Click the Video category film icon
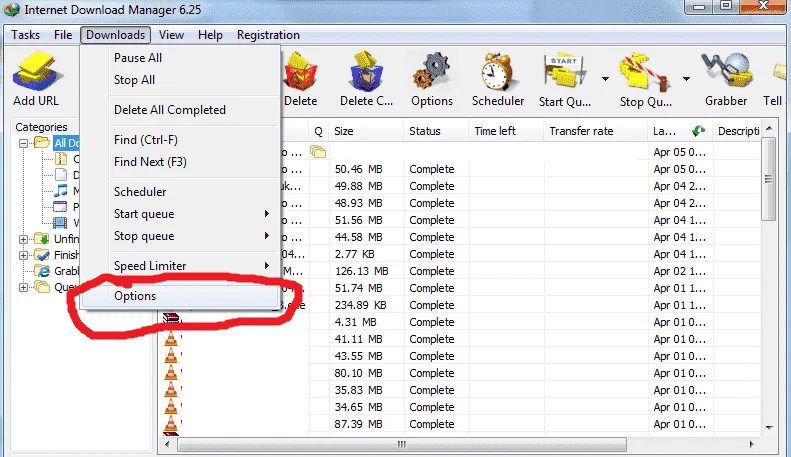791x457 pixels. click(61, 222)
